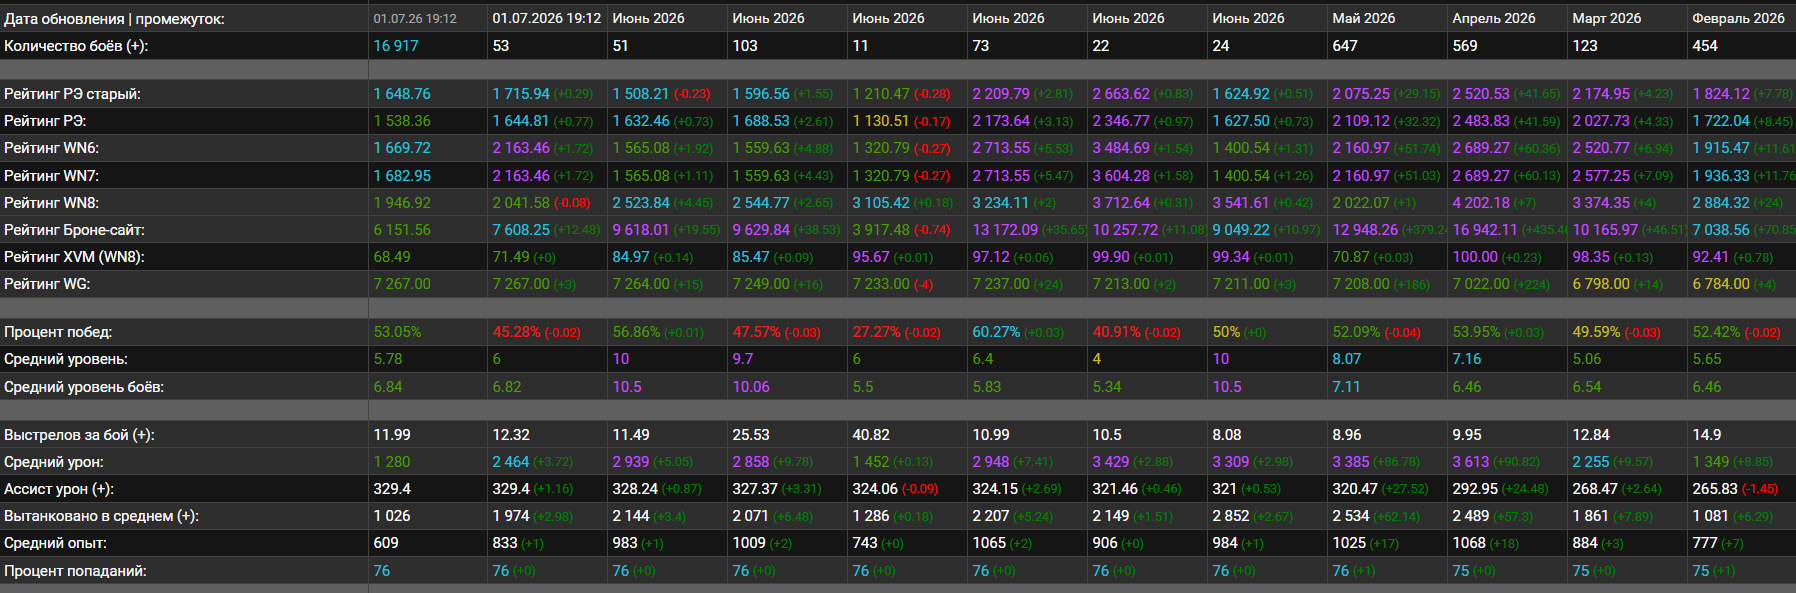Select the 'Количество боёв (+):' row label

click(x=76, y=45)
